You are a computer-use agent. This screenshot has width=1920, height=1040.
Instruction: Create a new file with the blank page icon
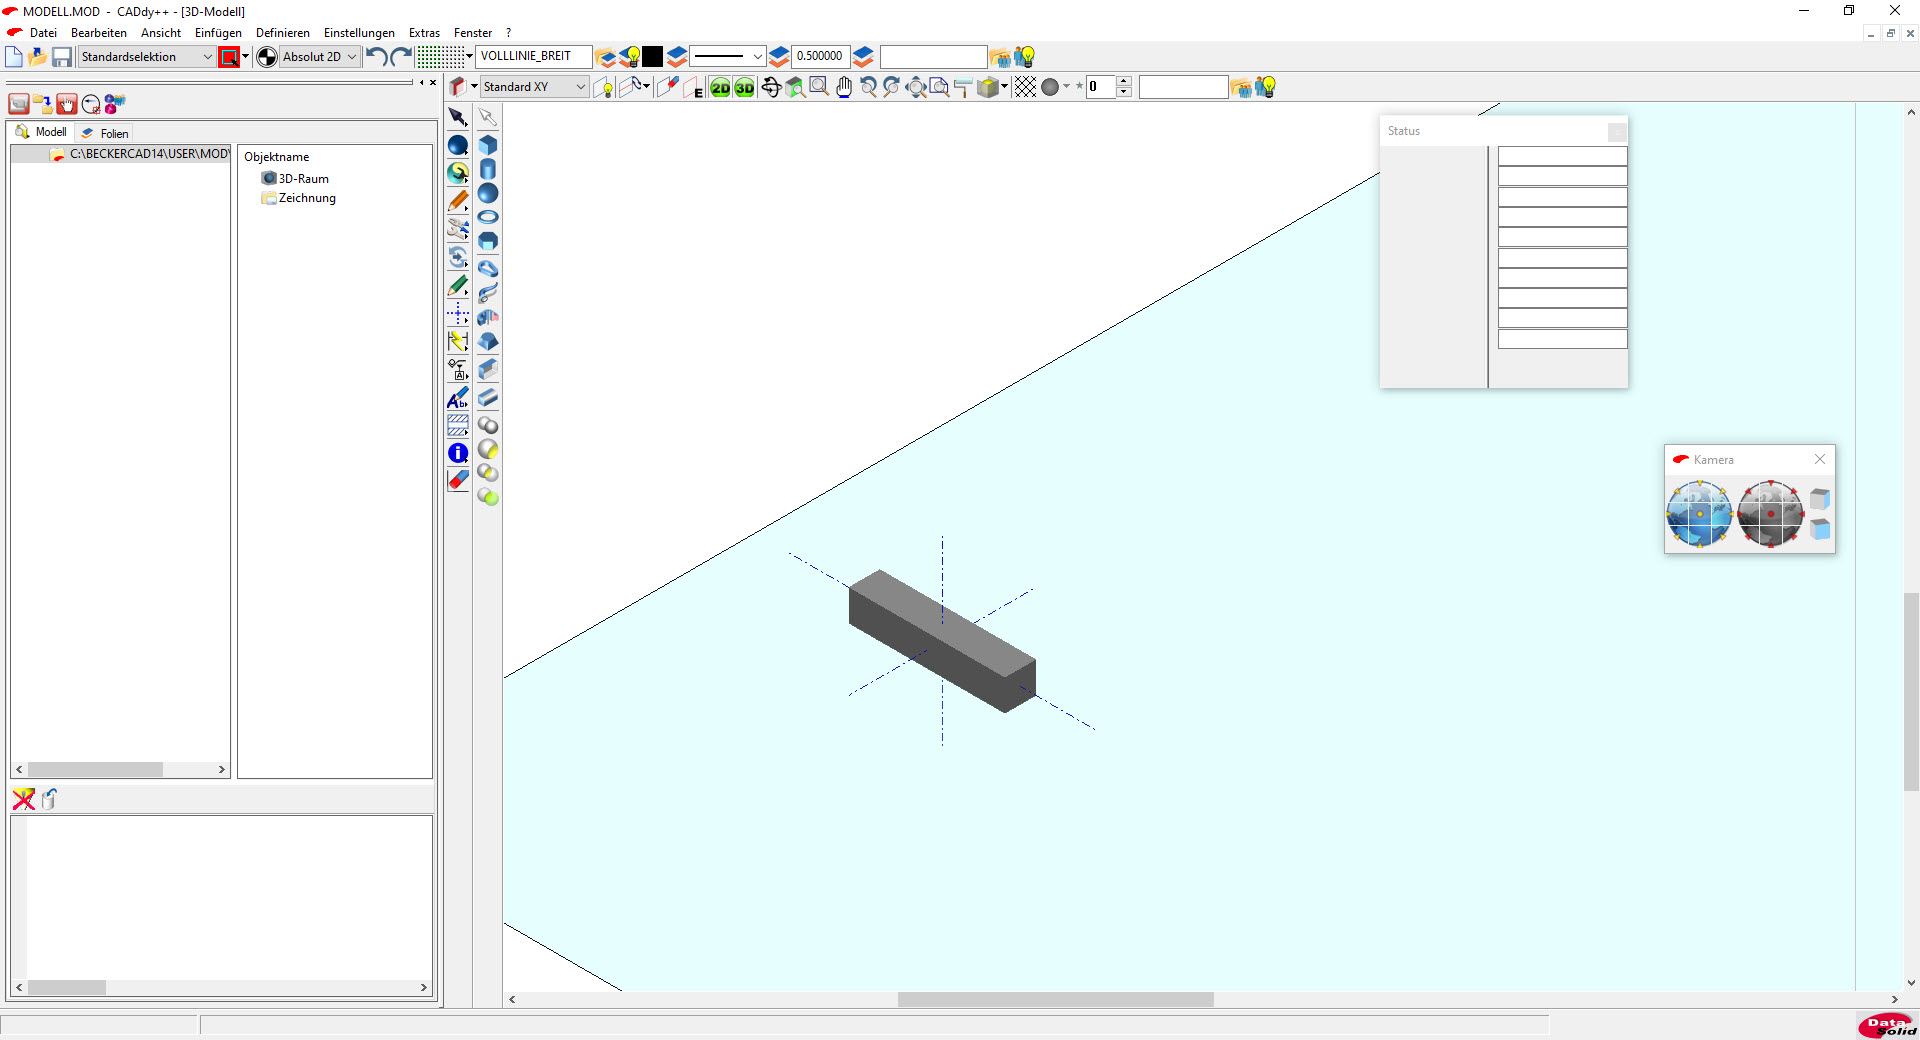click(x=14, y=57)
